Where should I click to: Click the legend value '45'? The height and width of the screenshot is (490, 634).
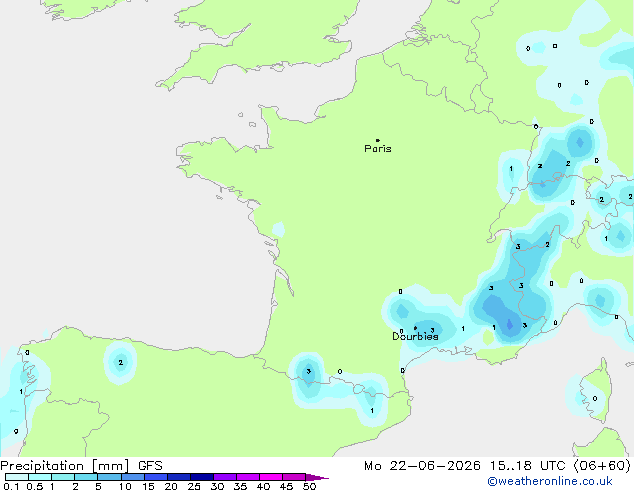(286, 486)
